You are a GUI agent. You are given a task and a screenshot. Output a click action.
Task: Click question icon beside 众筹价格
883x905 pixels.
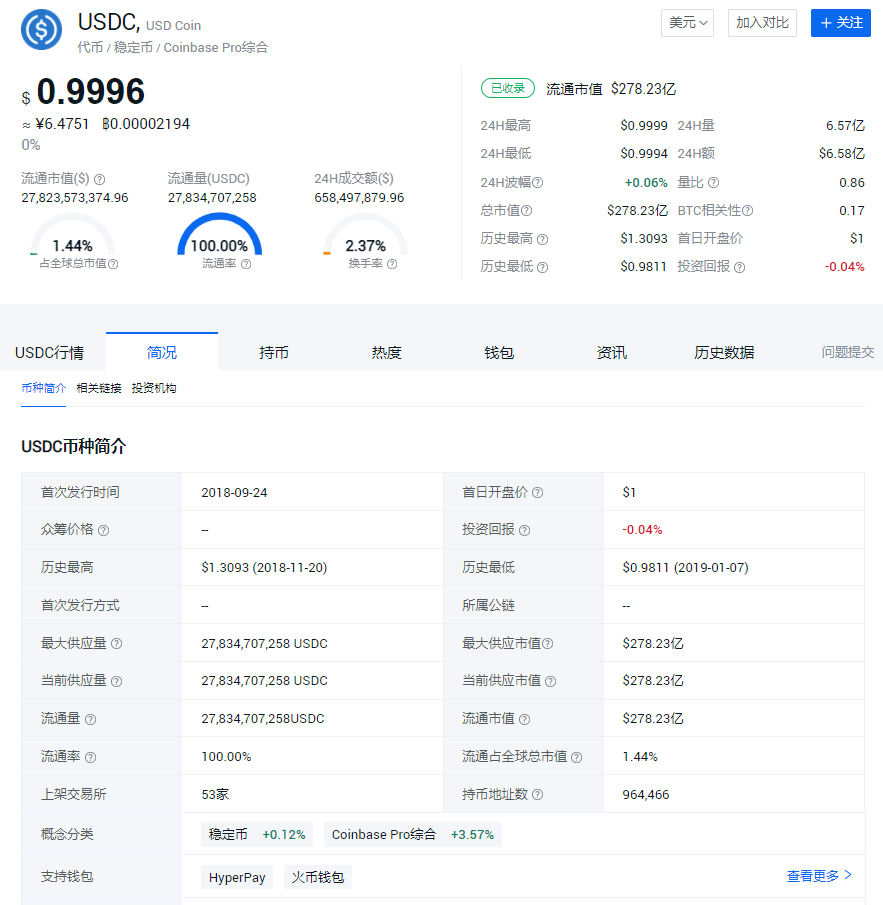(x=104, y=530)
